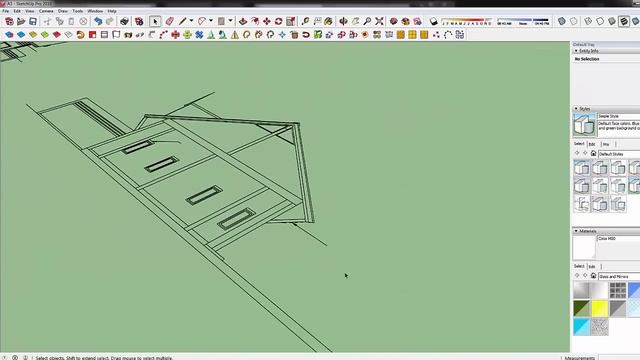Switch to Materials Edit tab

pos(592,267)
